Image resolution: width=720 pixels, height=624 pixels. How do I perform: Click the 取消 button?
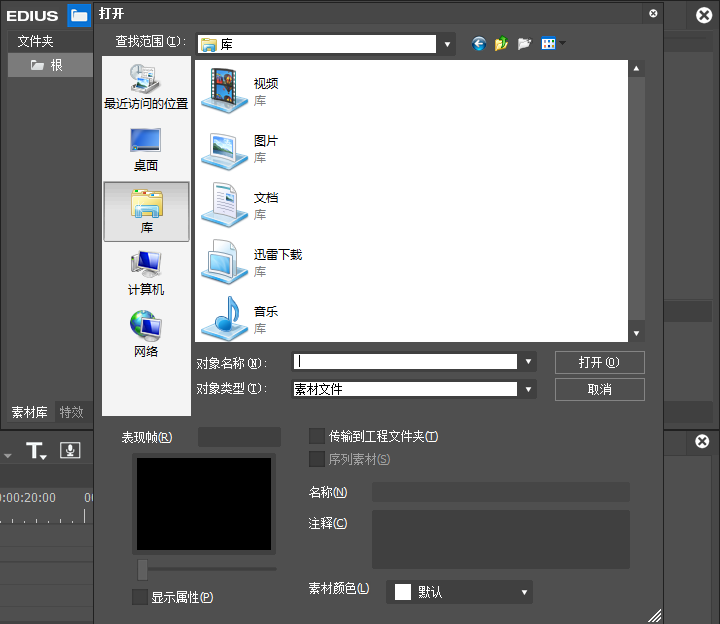(599, 389)
